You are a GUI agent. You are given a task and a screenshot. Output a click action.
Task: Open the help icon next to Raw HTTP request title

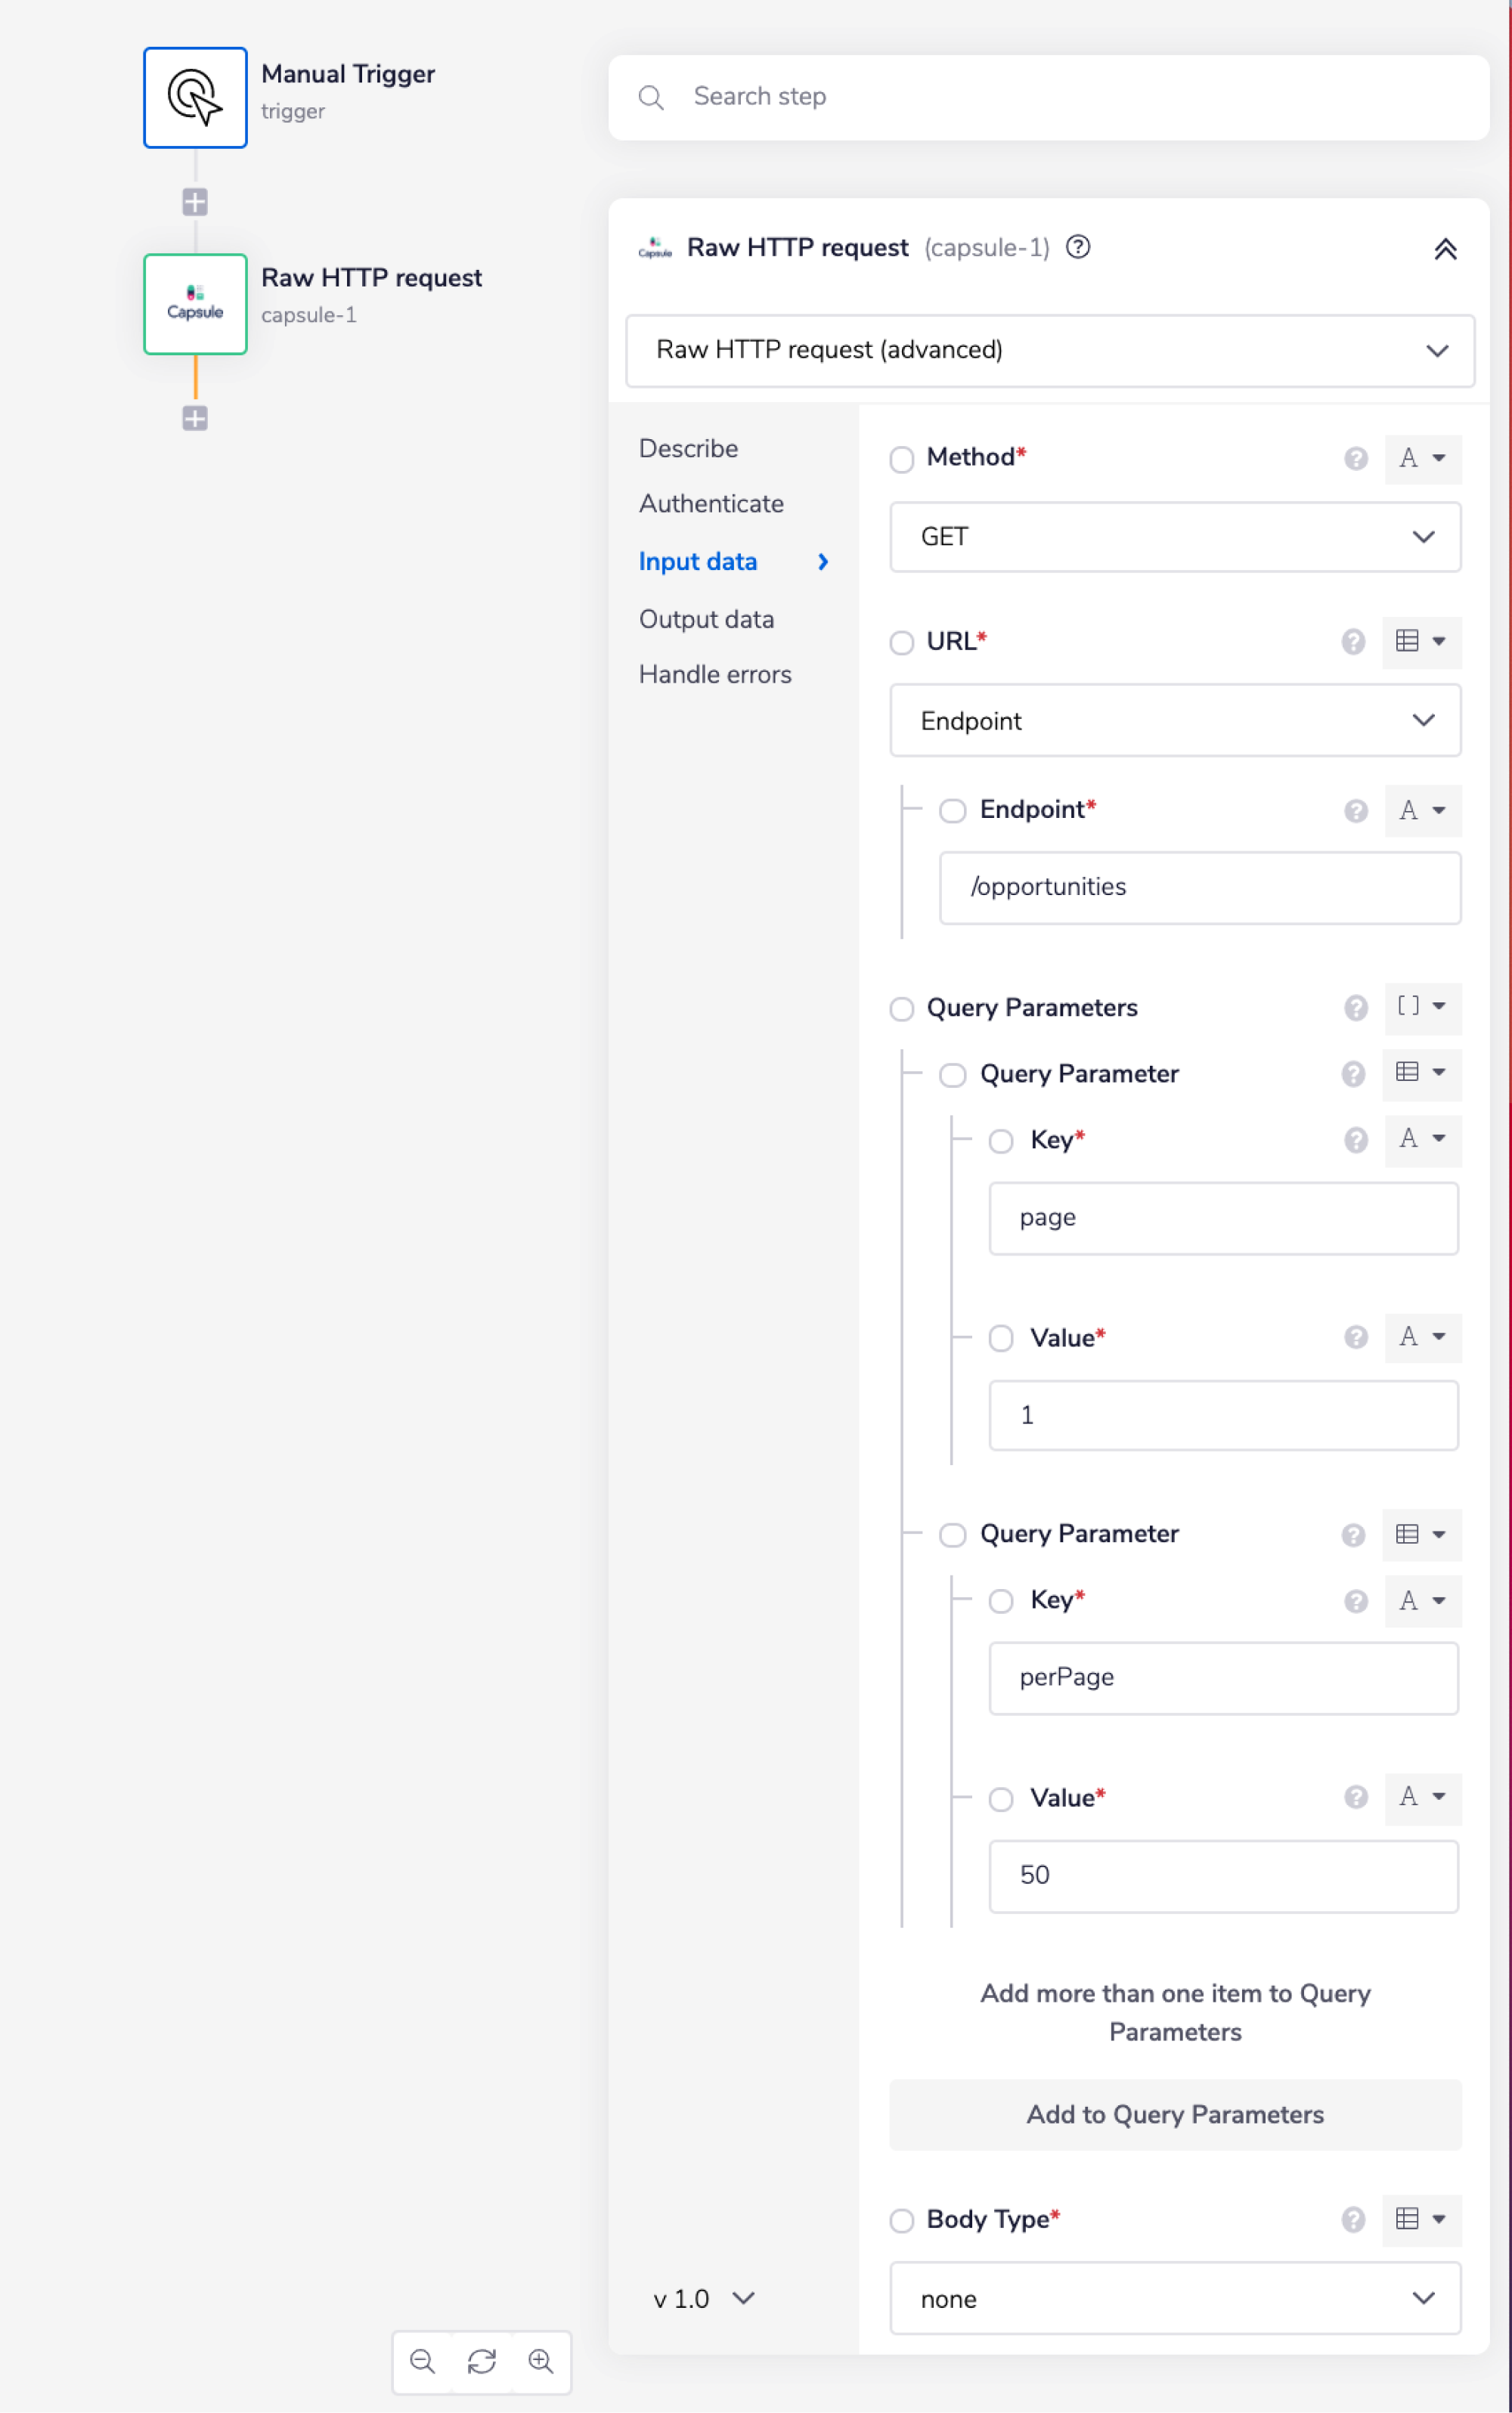(1077, 247)
